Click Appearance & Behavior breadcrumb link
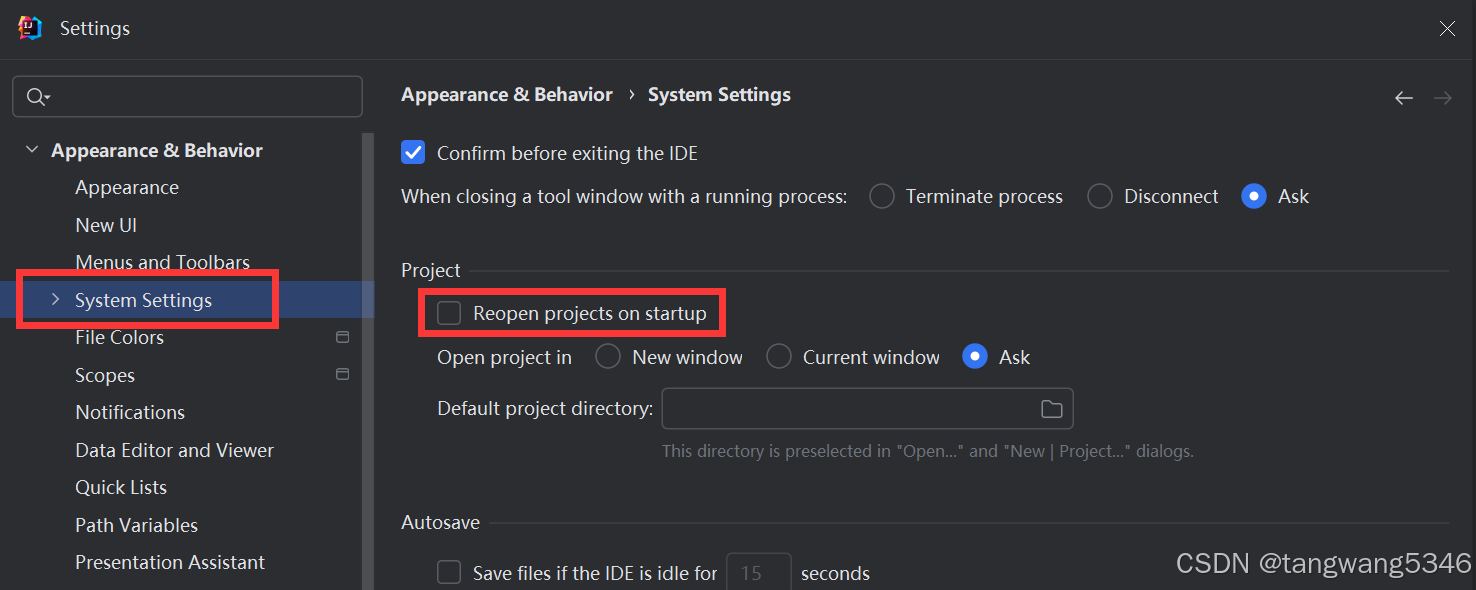Image resolution: width=1476 pixels, height=590 pixels. [x=507, y=95]
